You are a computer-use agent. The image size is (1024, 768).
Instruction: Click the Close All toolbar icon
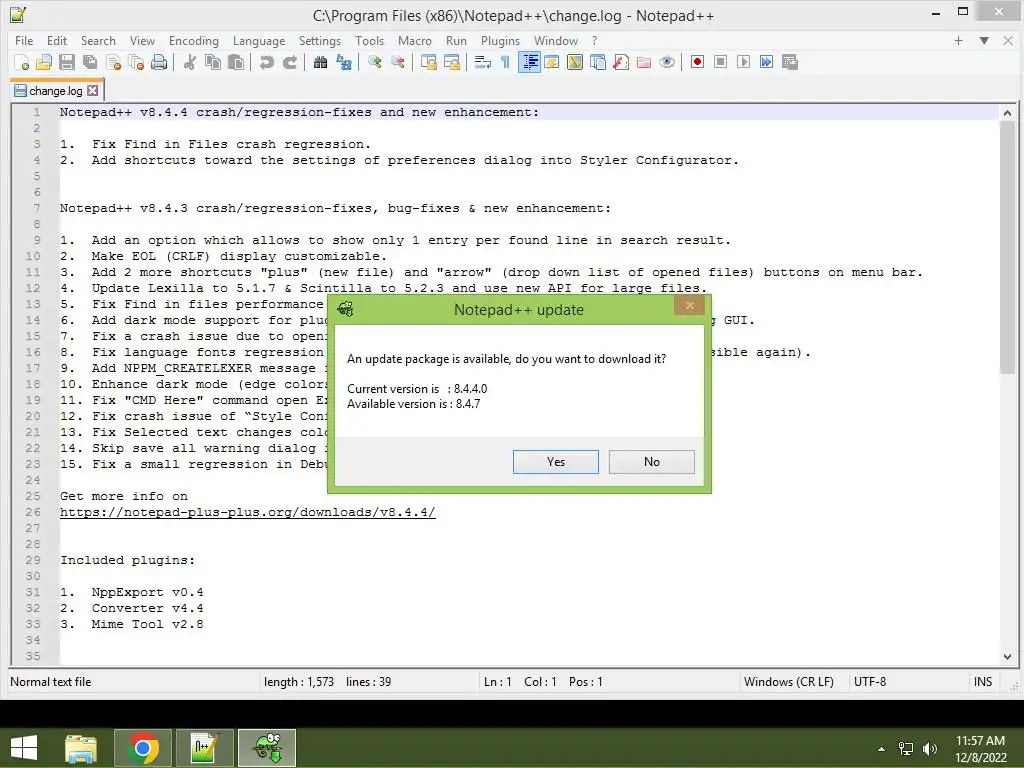point(136,62)
